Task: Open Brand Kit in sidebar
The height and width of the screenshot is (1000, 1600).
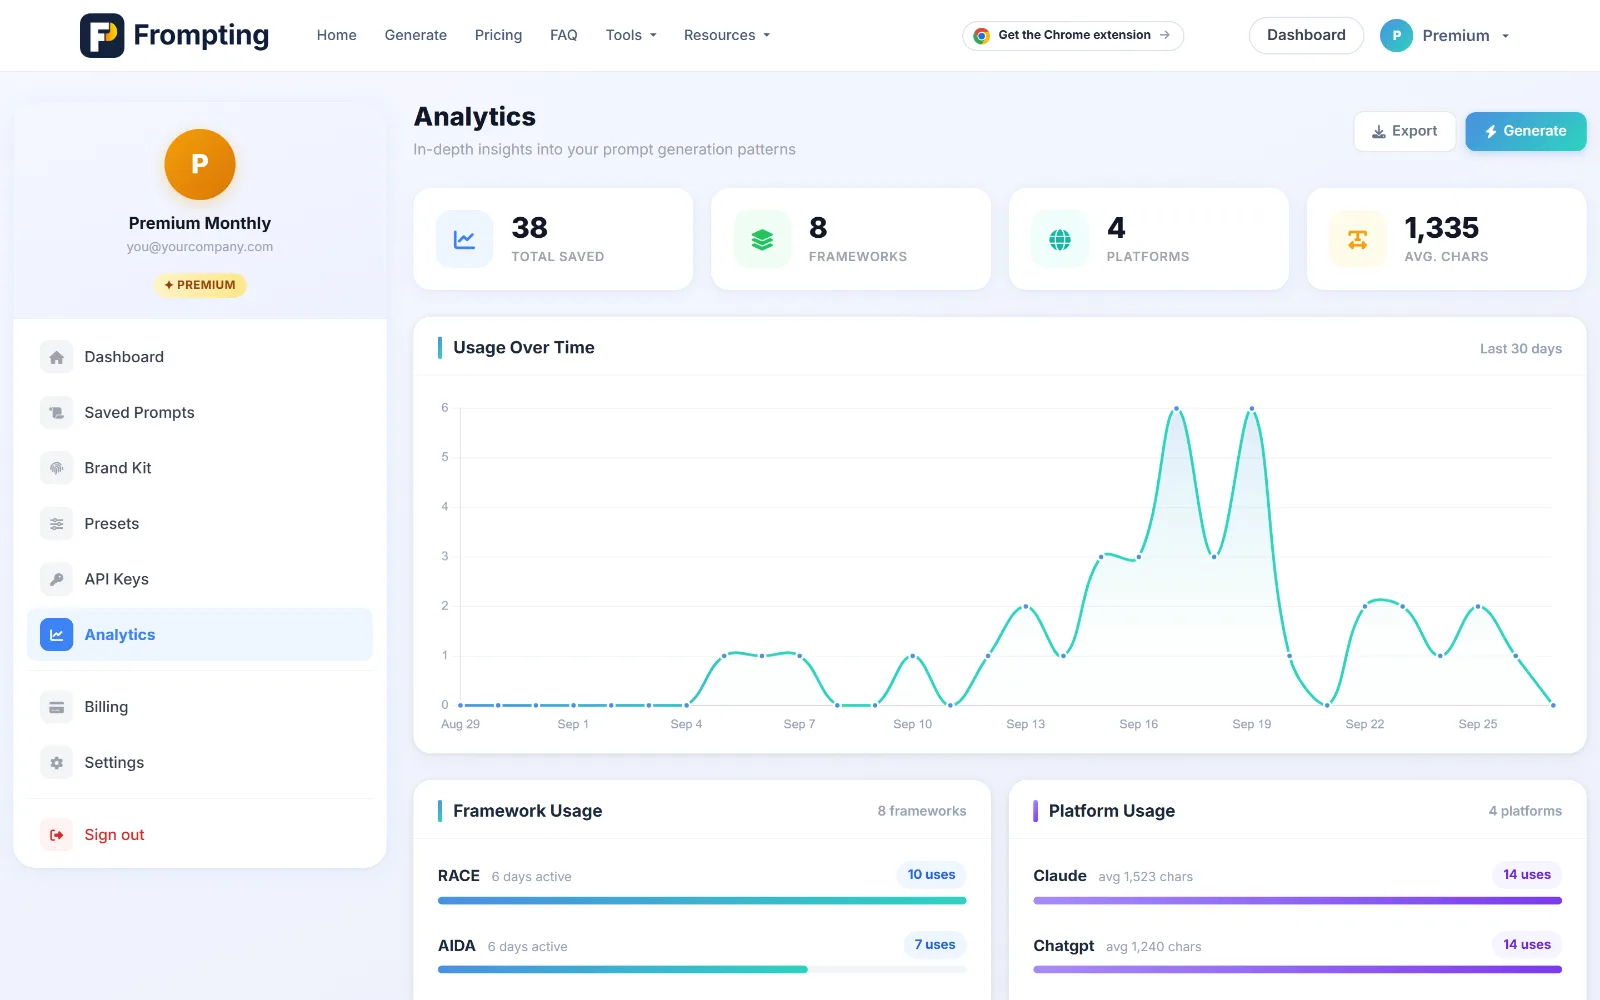Action: 200,468
